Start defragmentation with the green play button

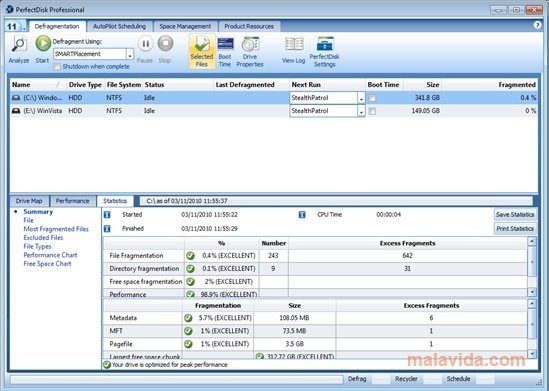tap(43, 44)
